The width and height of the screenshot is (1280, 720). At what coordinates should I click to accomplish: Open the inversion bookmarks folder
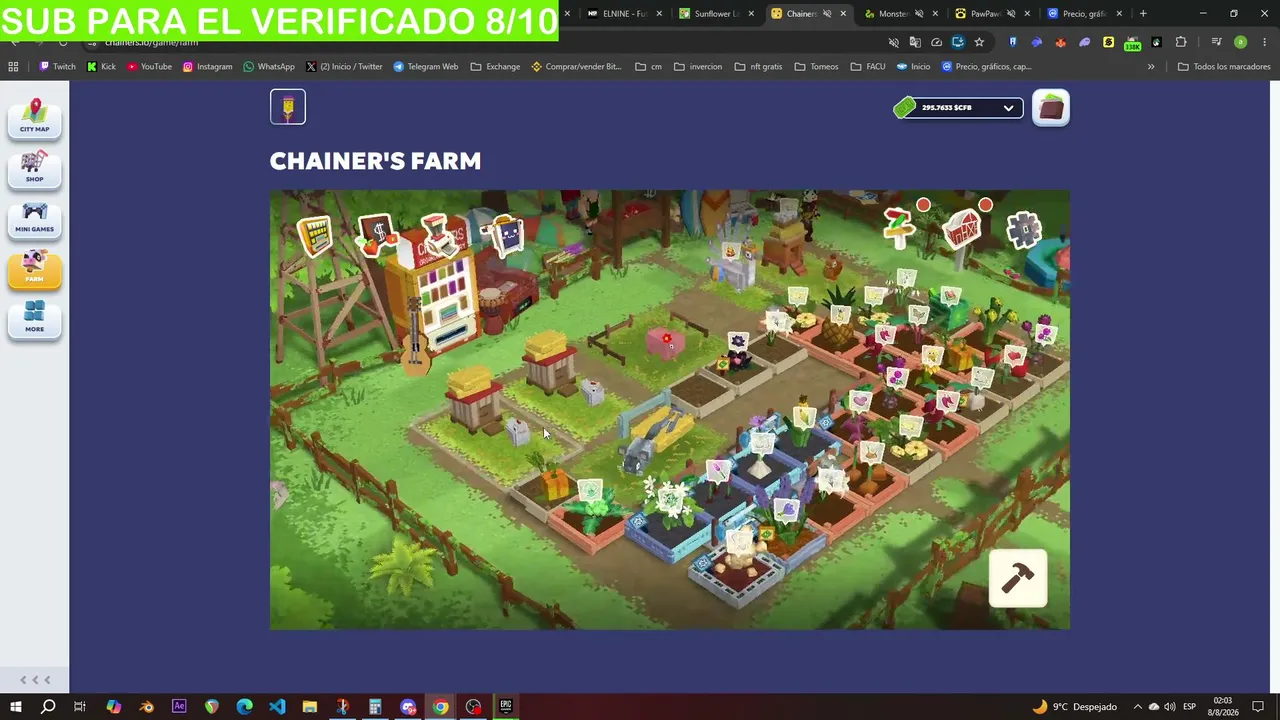click(x=698, y=67)
